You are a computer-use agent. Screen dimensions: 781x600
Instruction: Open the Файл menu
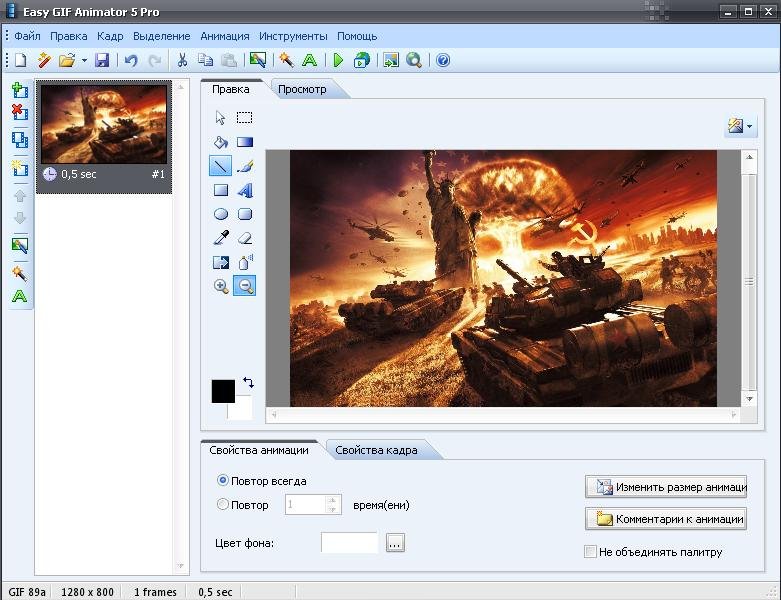click(27, 36)
